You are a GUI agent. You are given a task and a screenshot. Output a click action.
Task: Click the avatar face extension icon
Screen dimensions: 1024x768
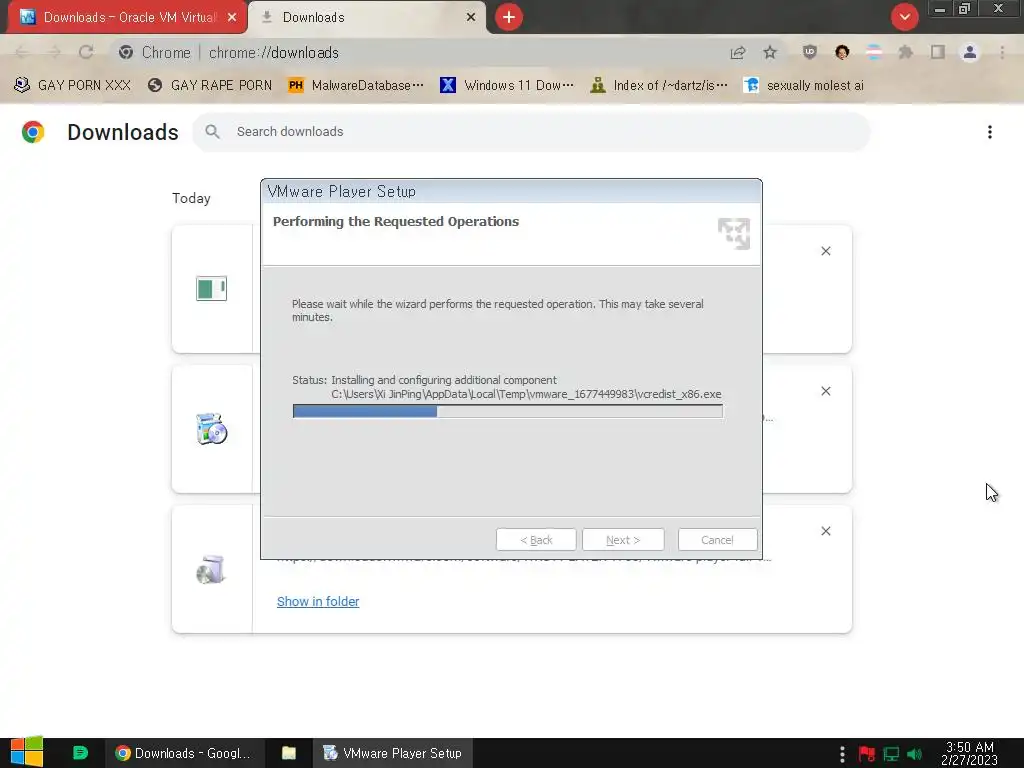coord(842,52)
